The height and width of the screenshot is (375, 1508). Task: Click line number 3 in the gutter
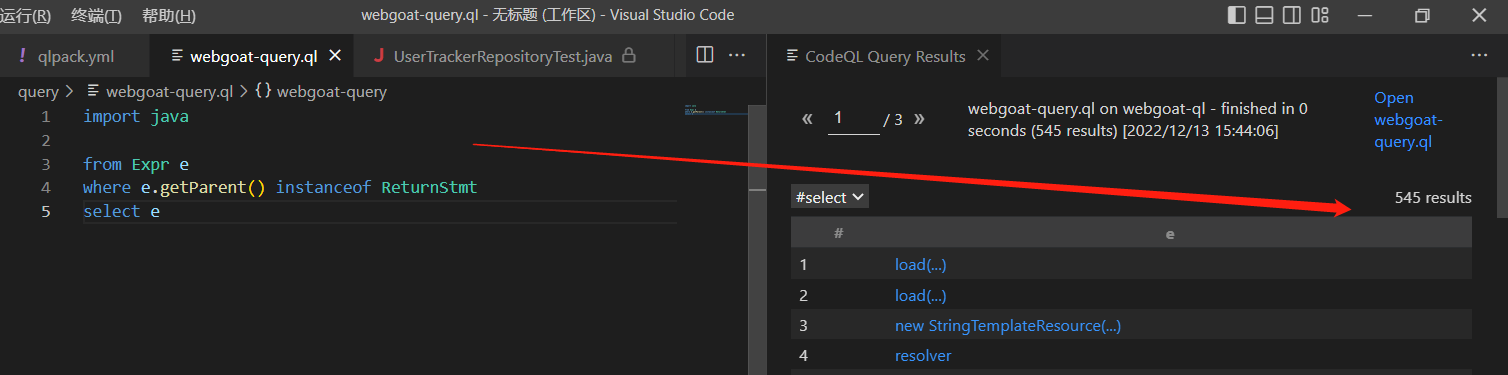(x=46, y=164)
